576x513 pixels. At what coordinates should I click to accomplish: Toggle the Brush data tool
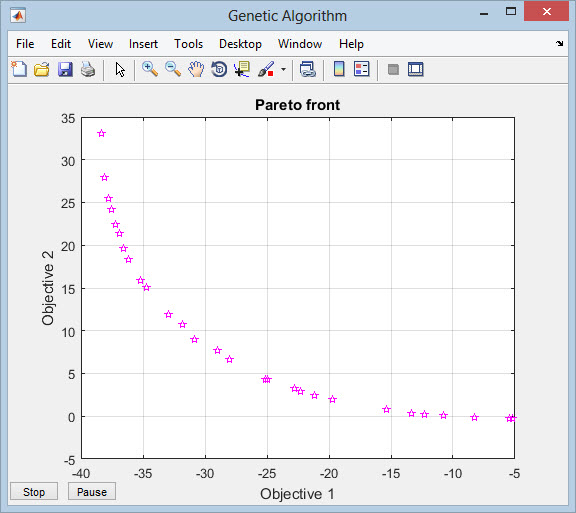click(266, 69)
